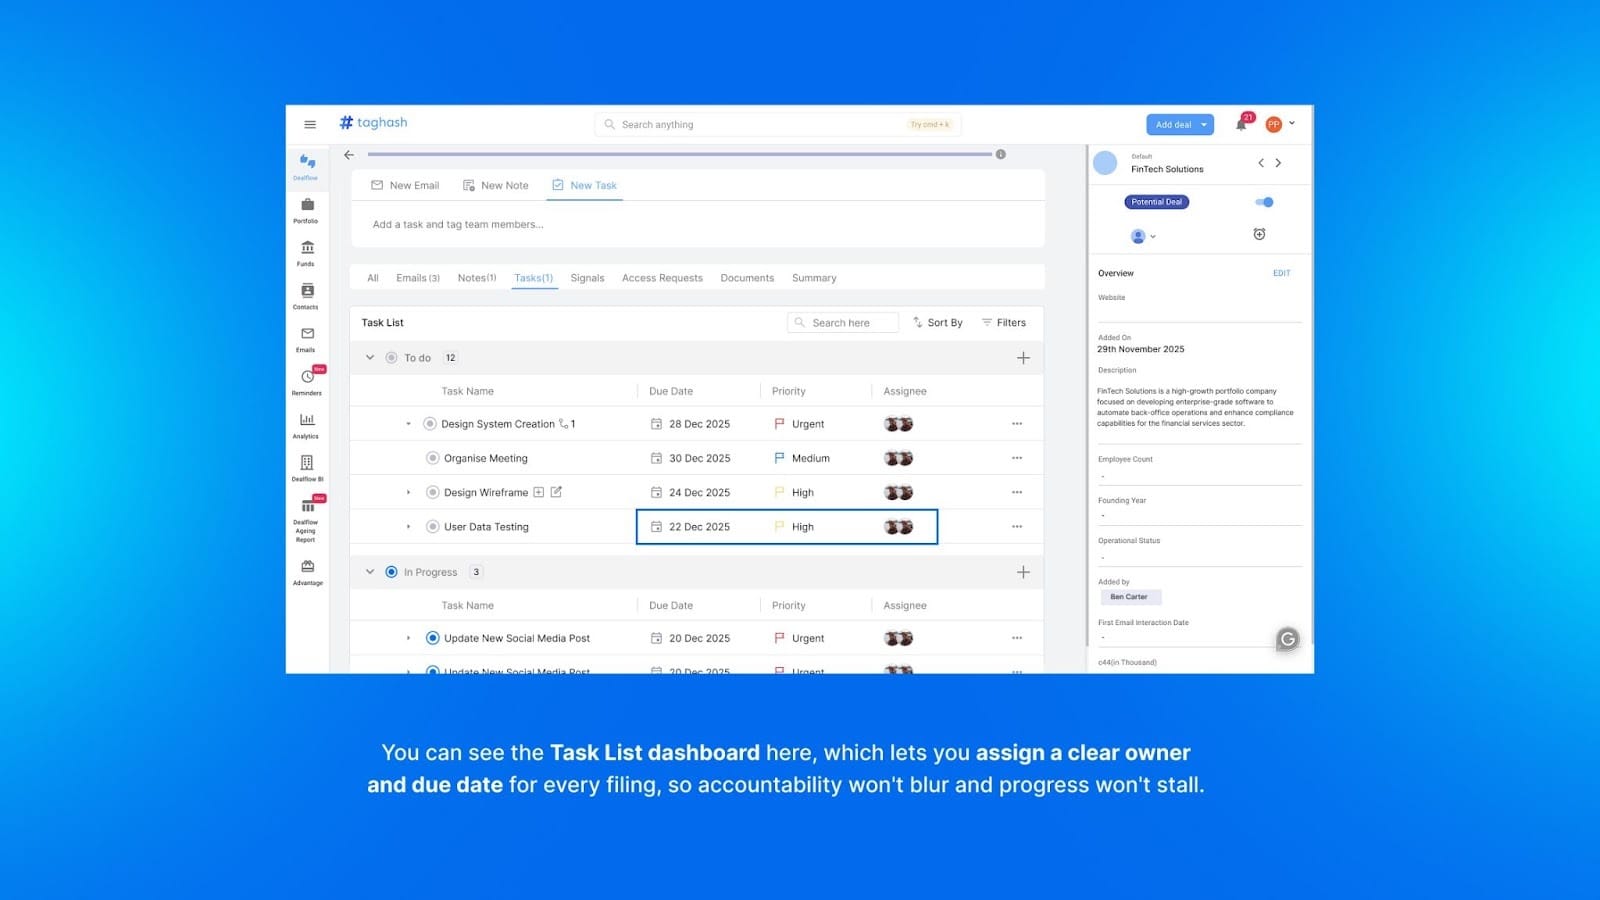Open the Analytics sidebar icon

[x=307, y=423]
